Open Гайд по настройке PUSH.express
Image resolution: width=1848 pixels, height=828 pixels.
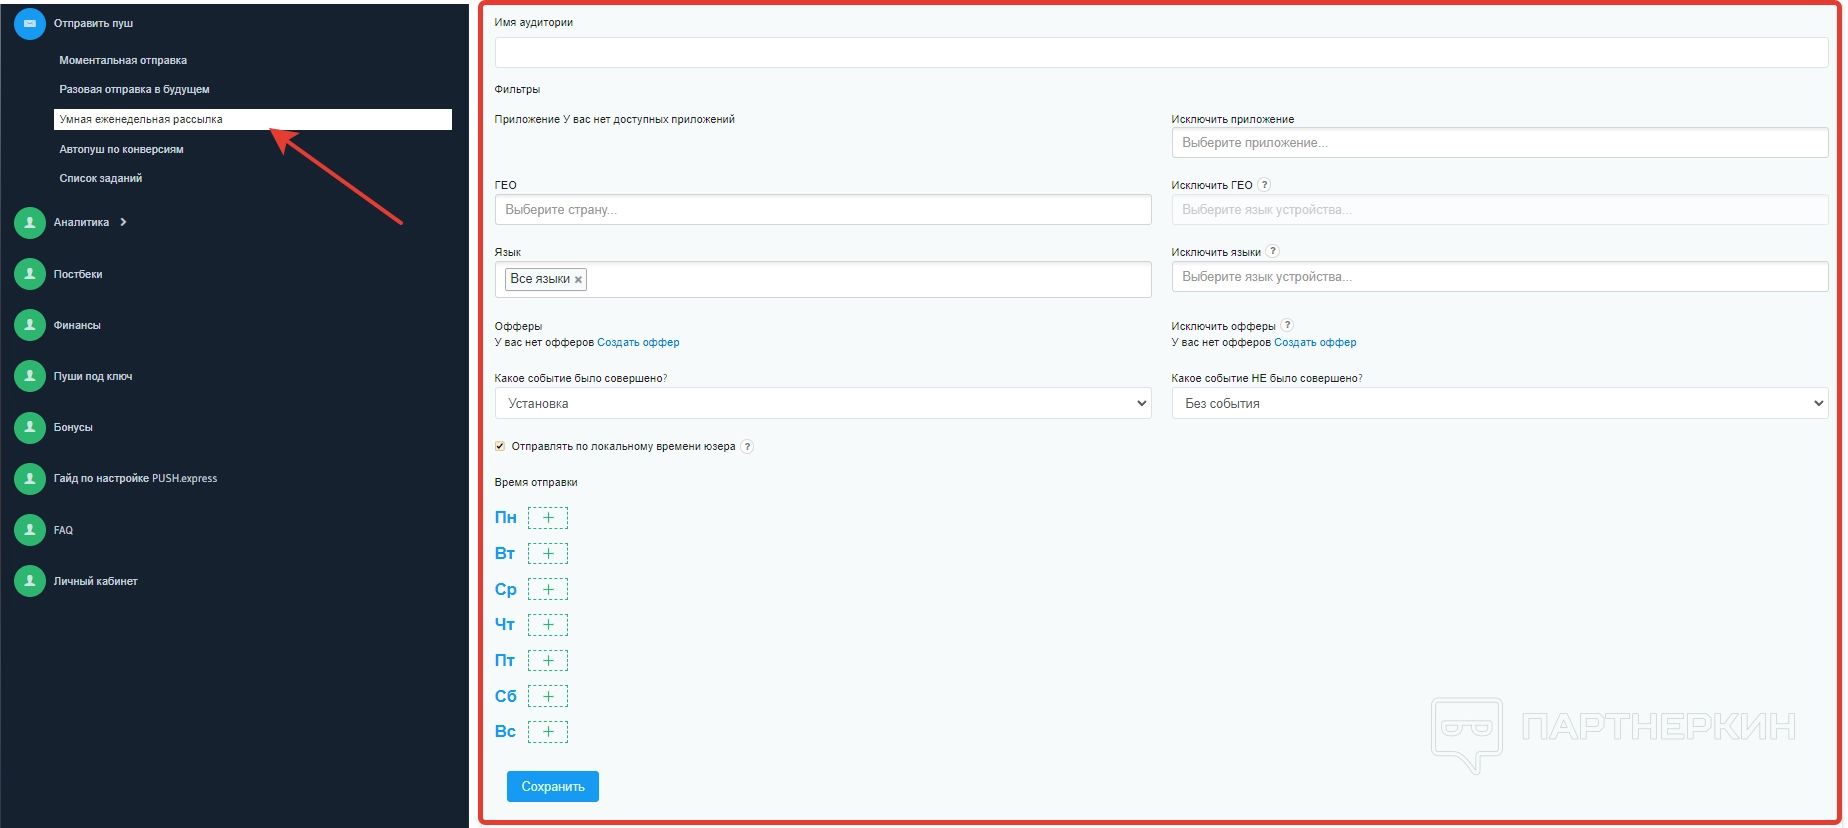coord(135,478)
